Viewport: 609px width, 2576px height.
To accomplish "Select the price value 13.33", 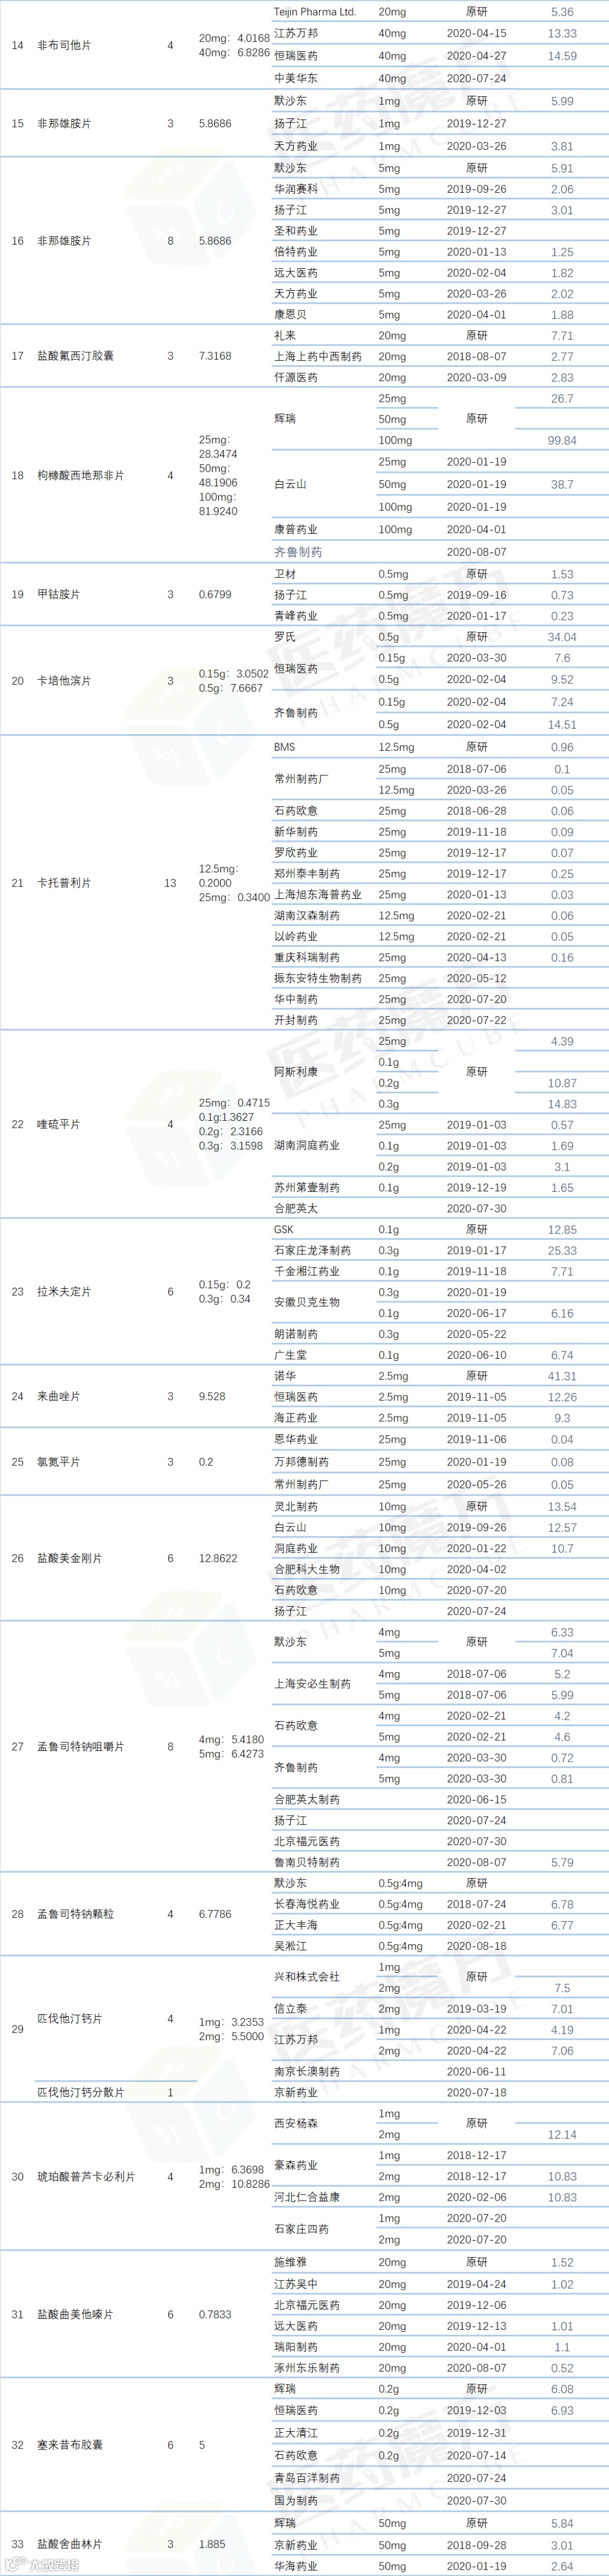I will [x=562, y=34].
